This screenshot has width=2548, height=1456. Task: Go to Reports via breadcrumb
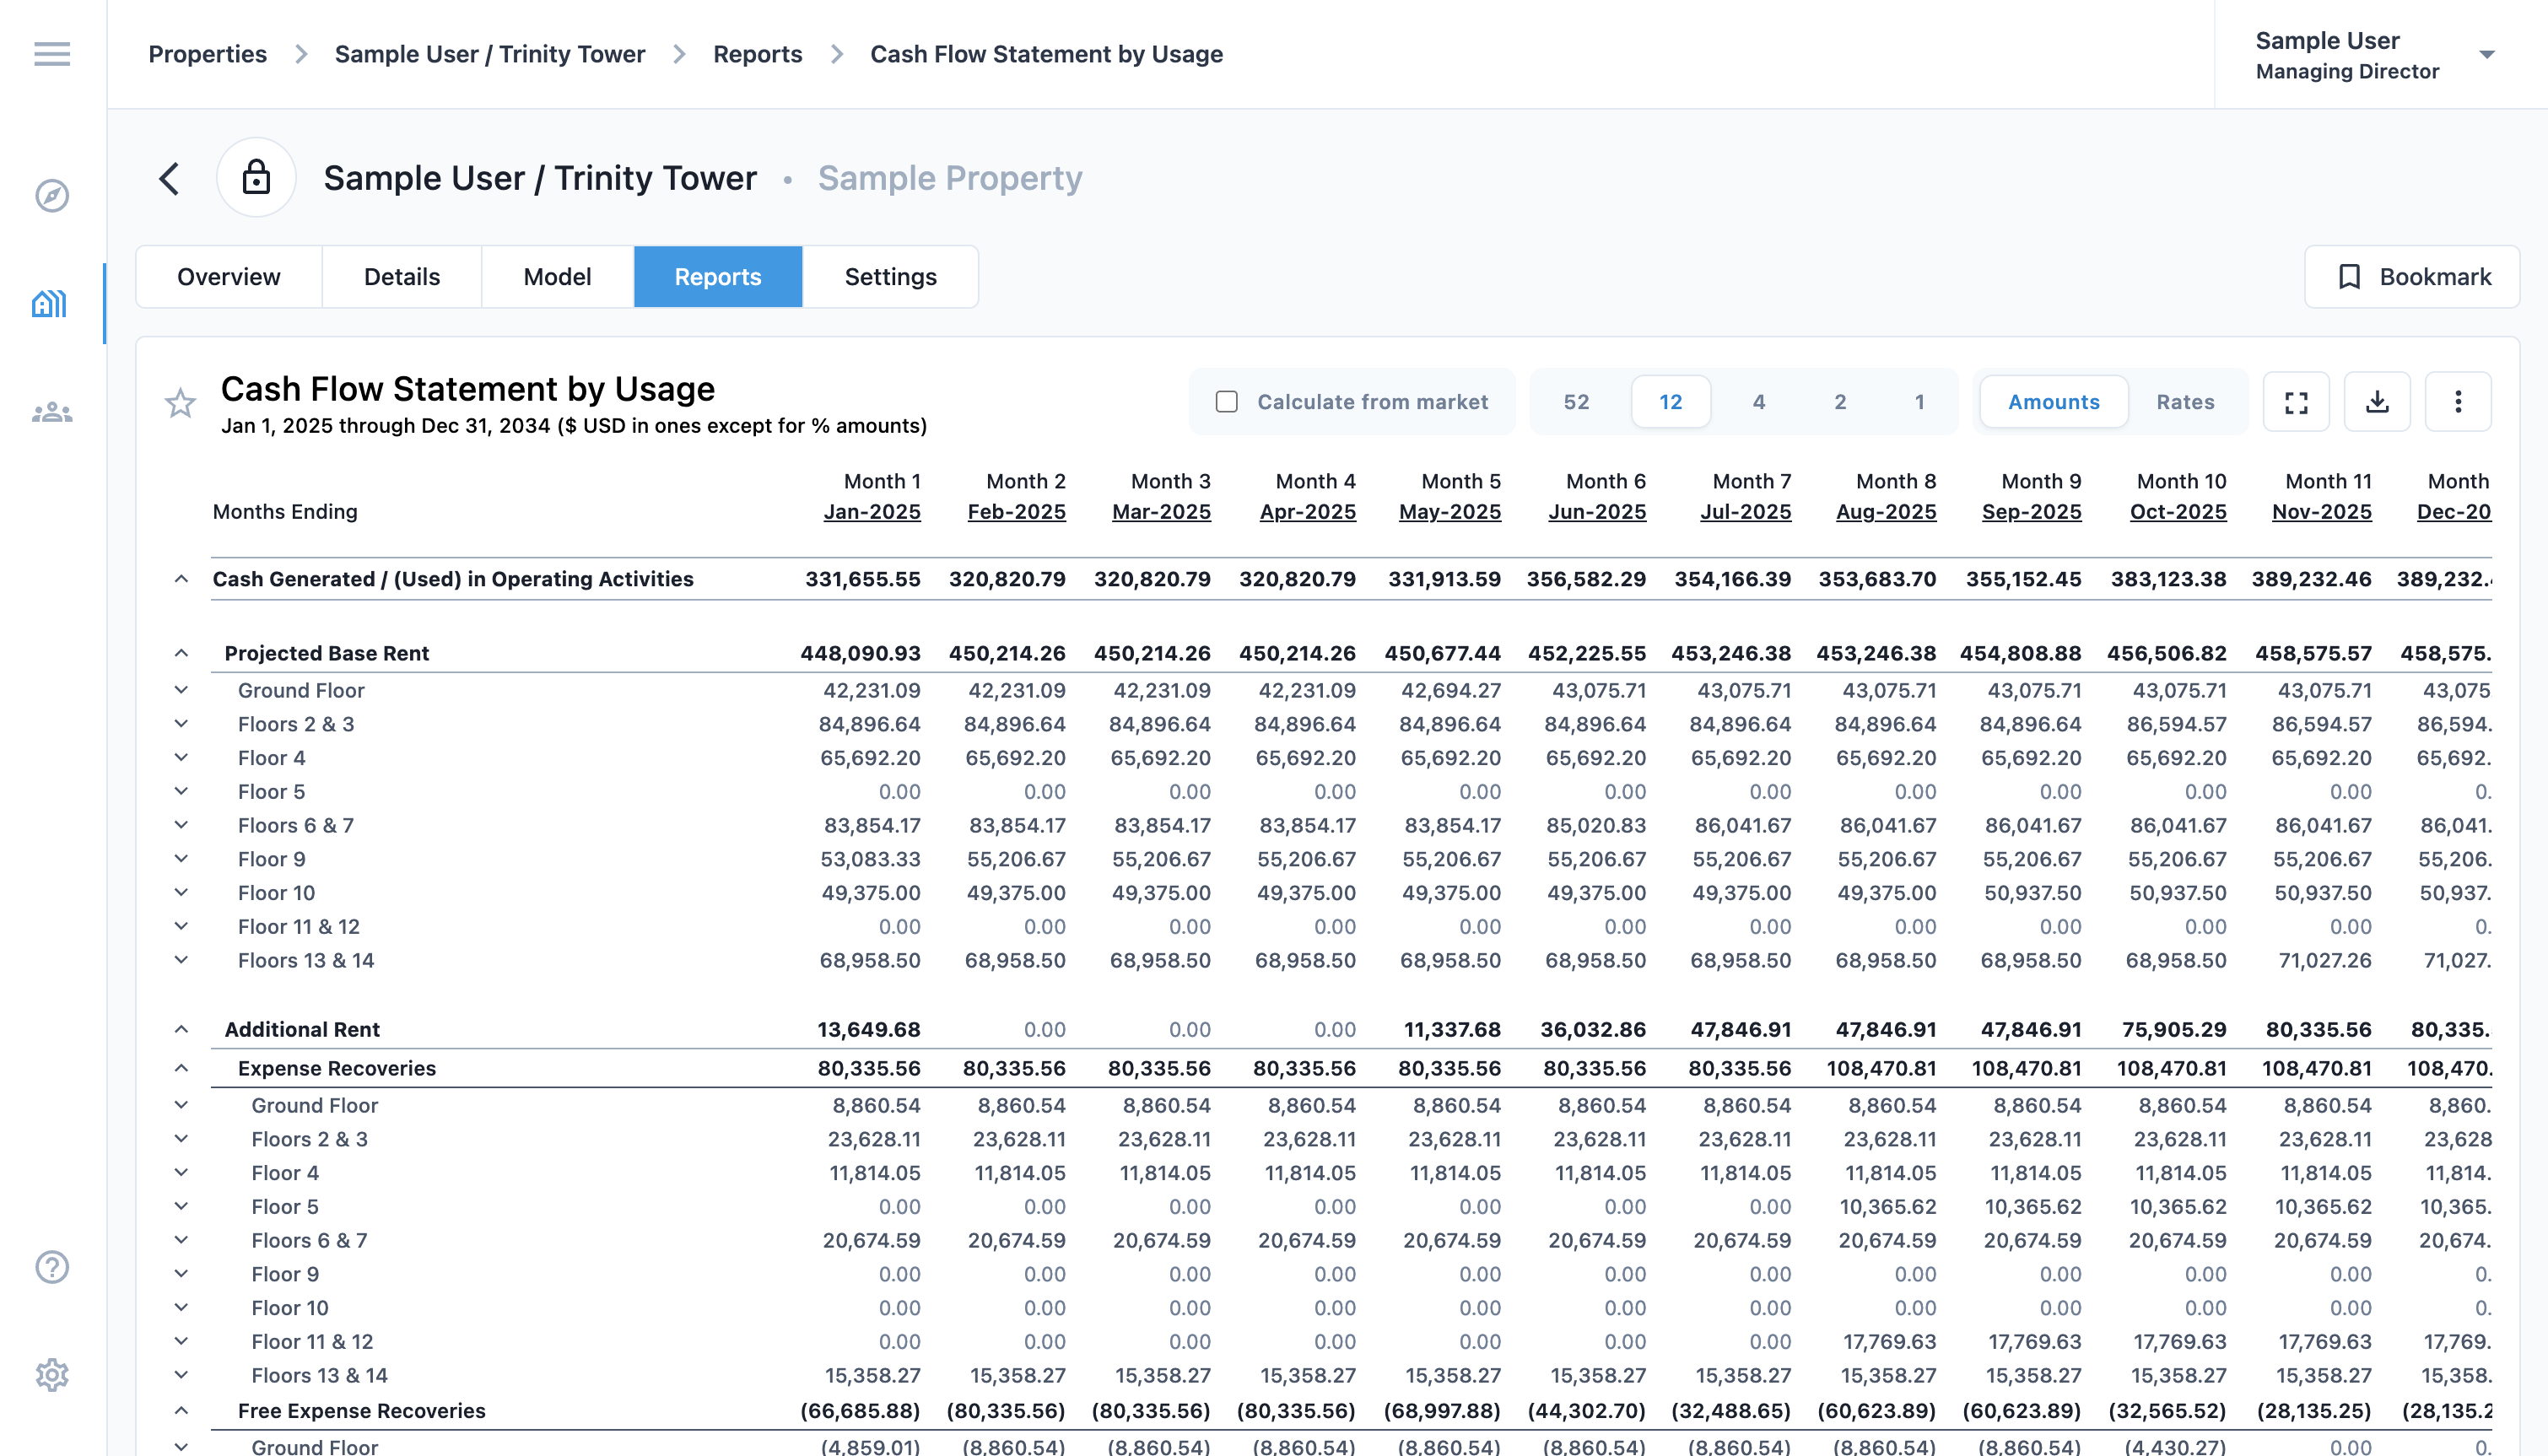pos(757,54)
